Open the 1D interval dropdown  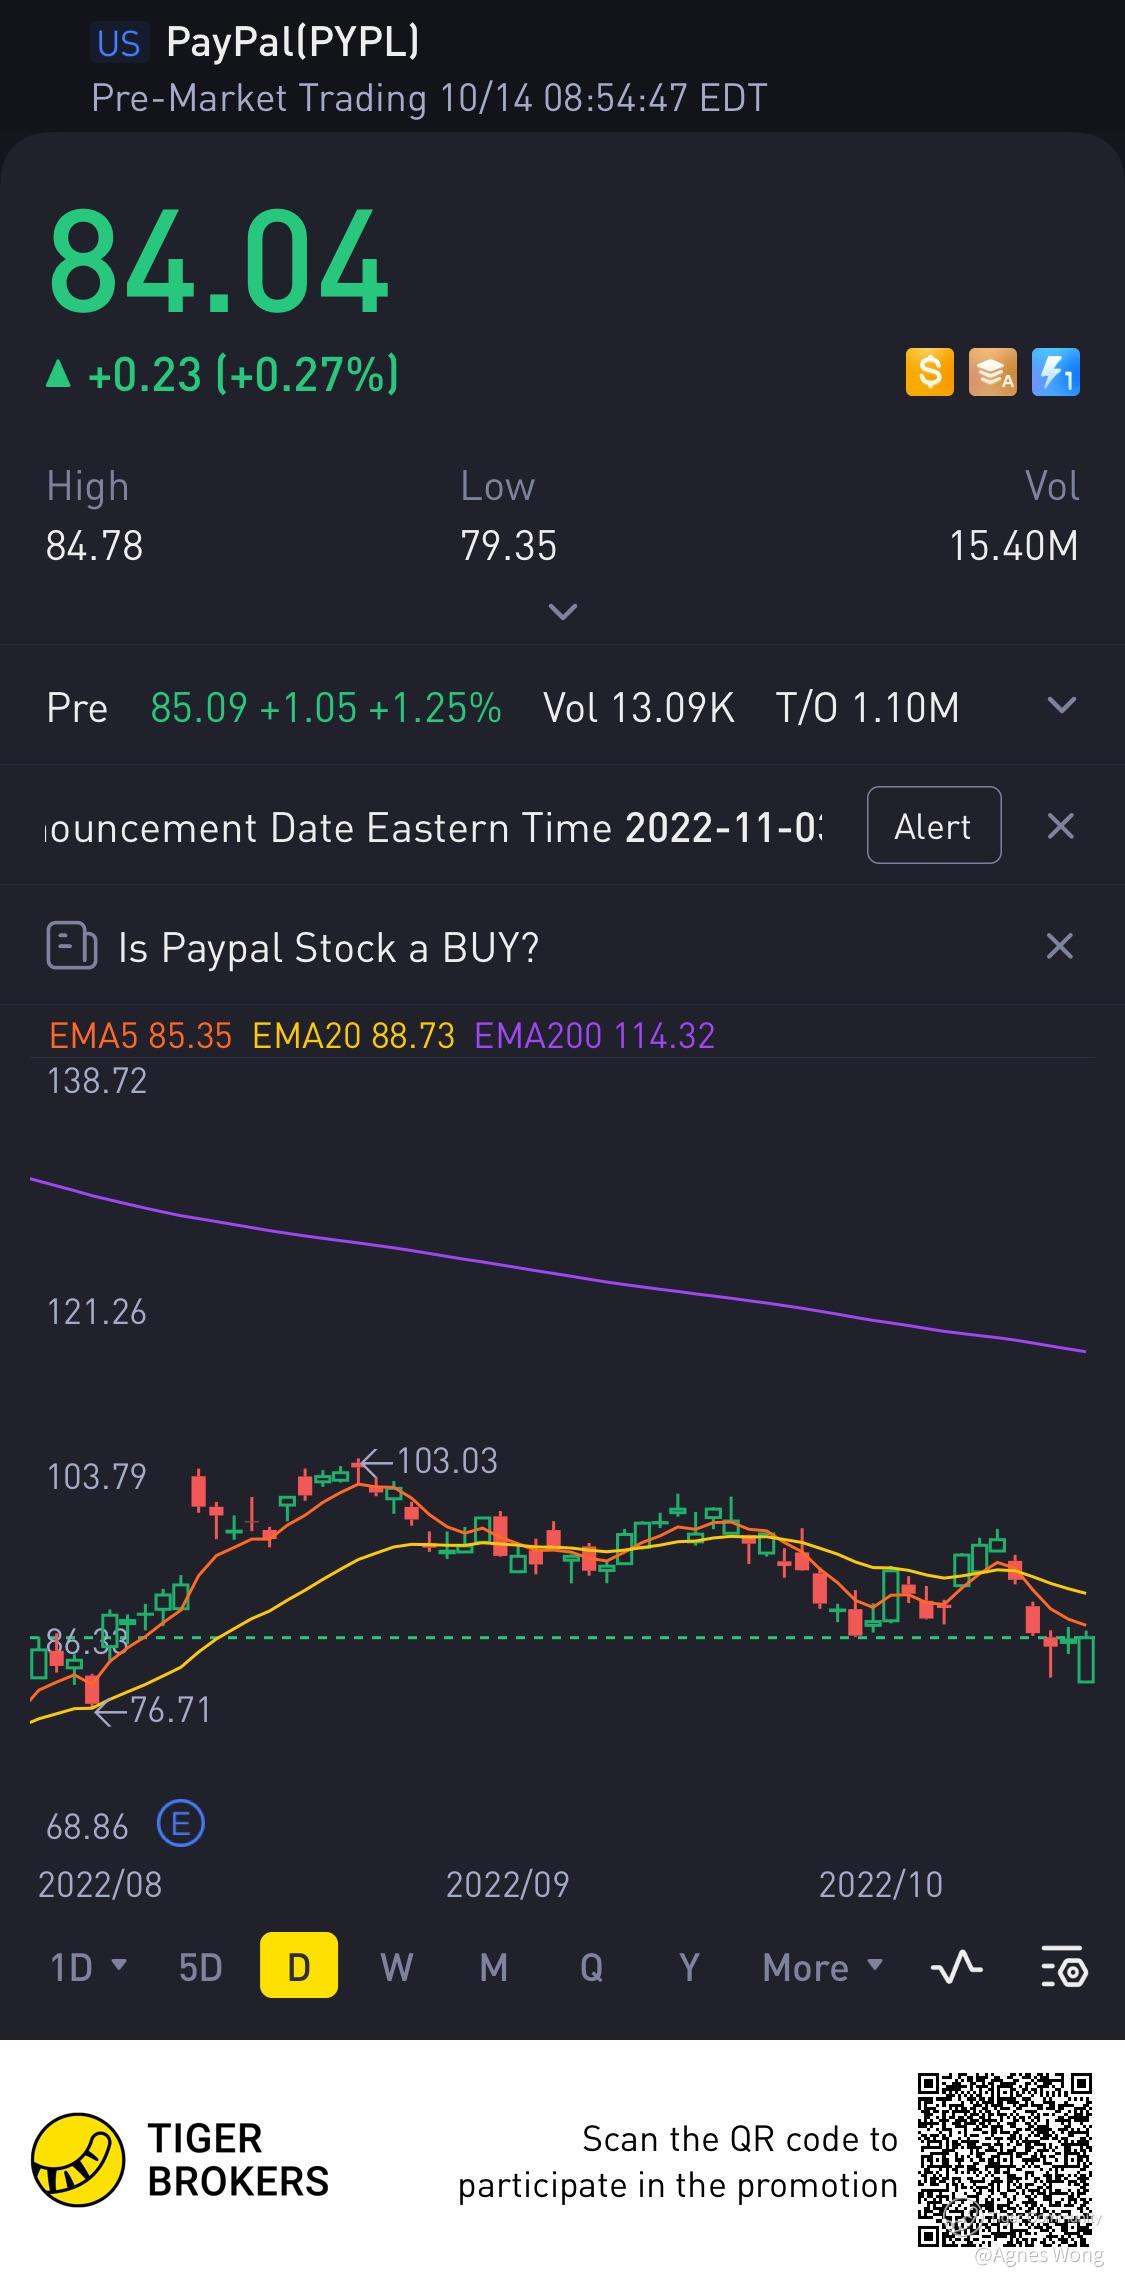point(89,1967)
